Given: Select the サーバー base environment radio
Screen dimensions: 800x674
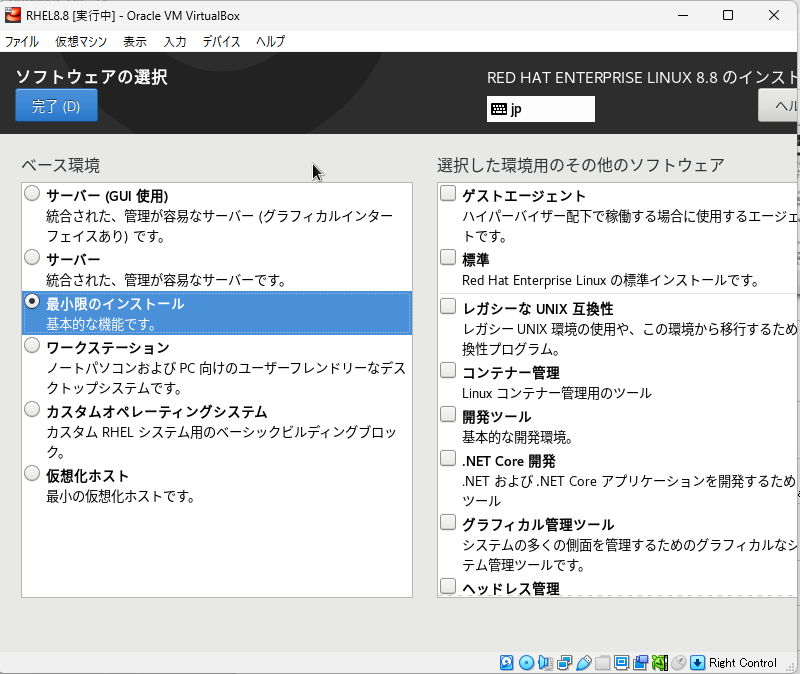Looking at the screenshot, I should coord(32,257).
